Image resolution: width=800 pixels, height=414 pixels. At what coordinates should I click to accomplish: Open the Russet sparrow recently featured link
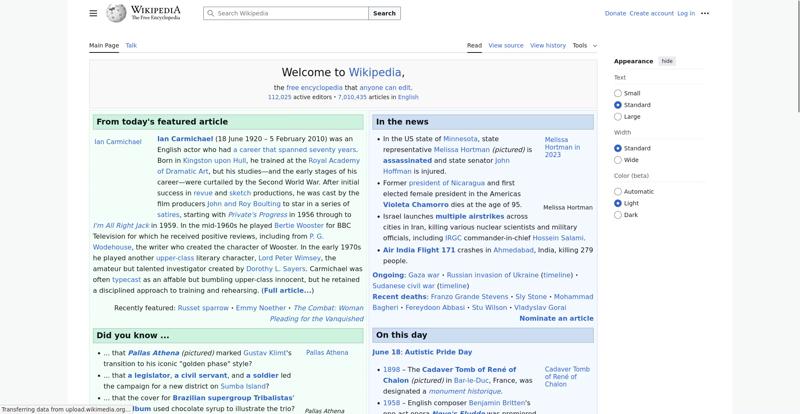[x=203, y=308]
